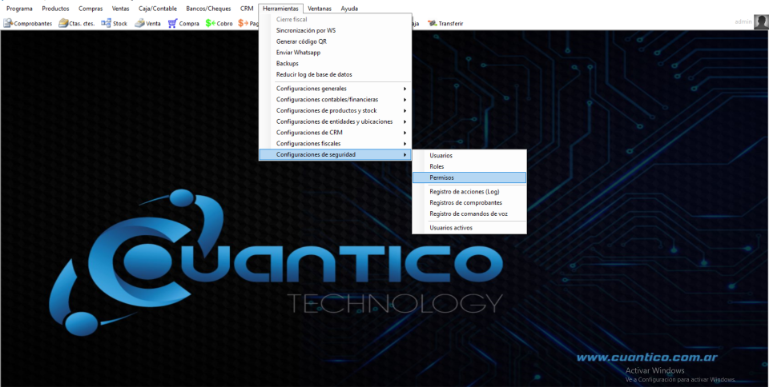Choose Roles menu entry

[x=469, y=167]
